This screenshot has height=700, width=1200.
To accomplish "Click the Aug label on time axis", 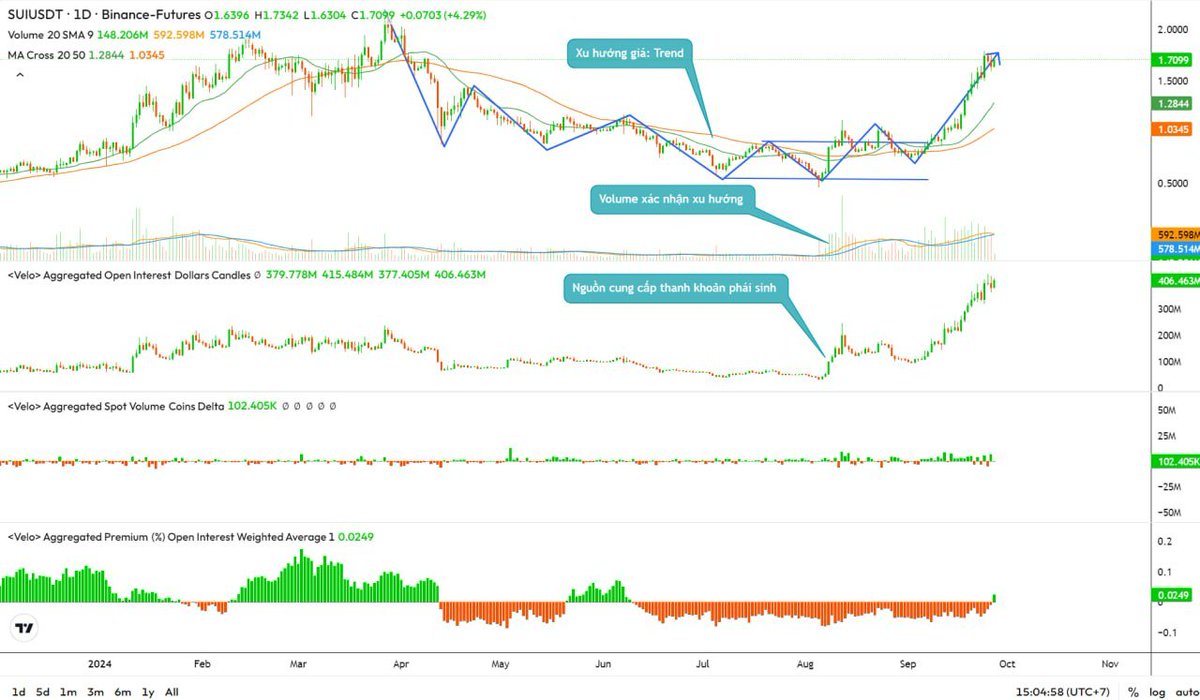I will [806, 663].
